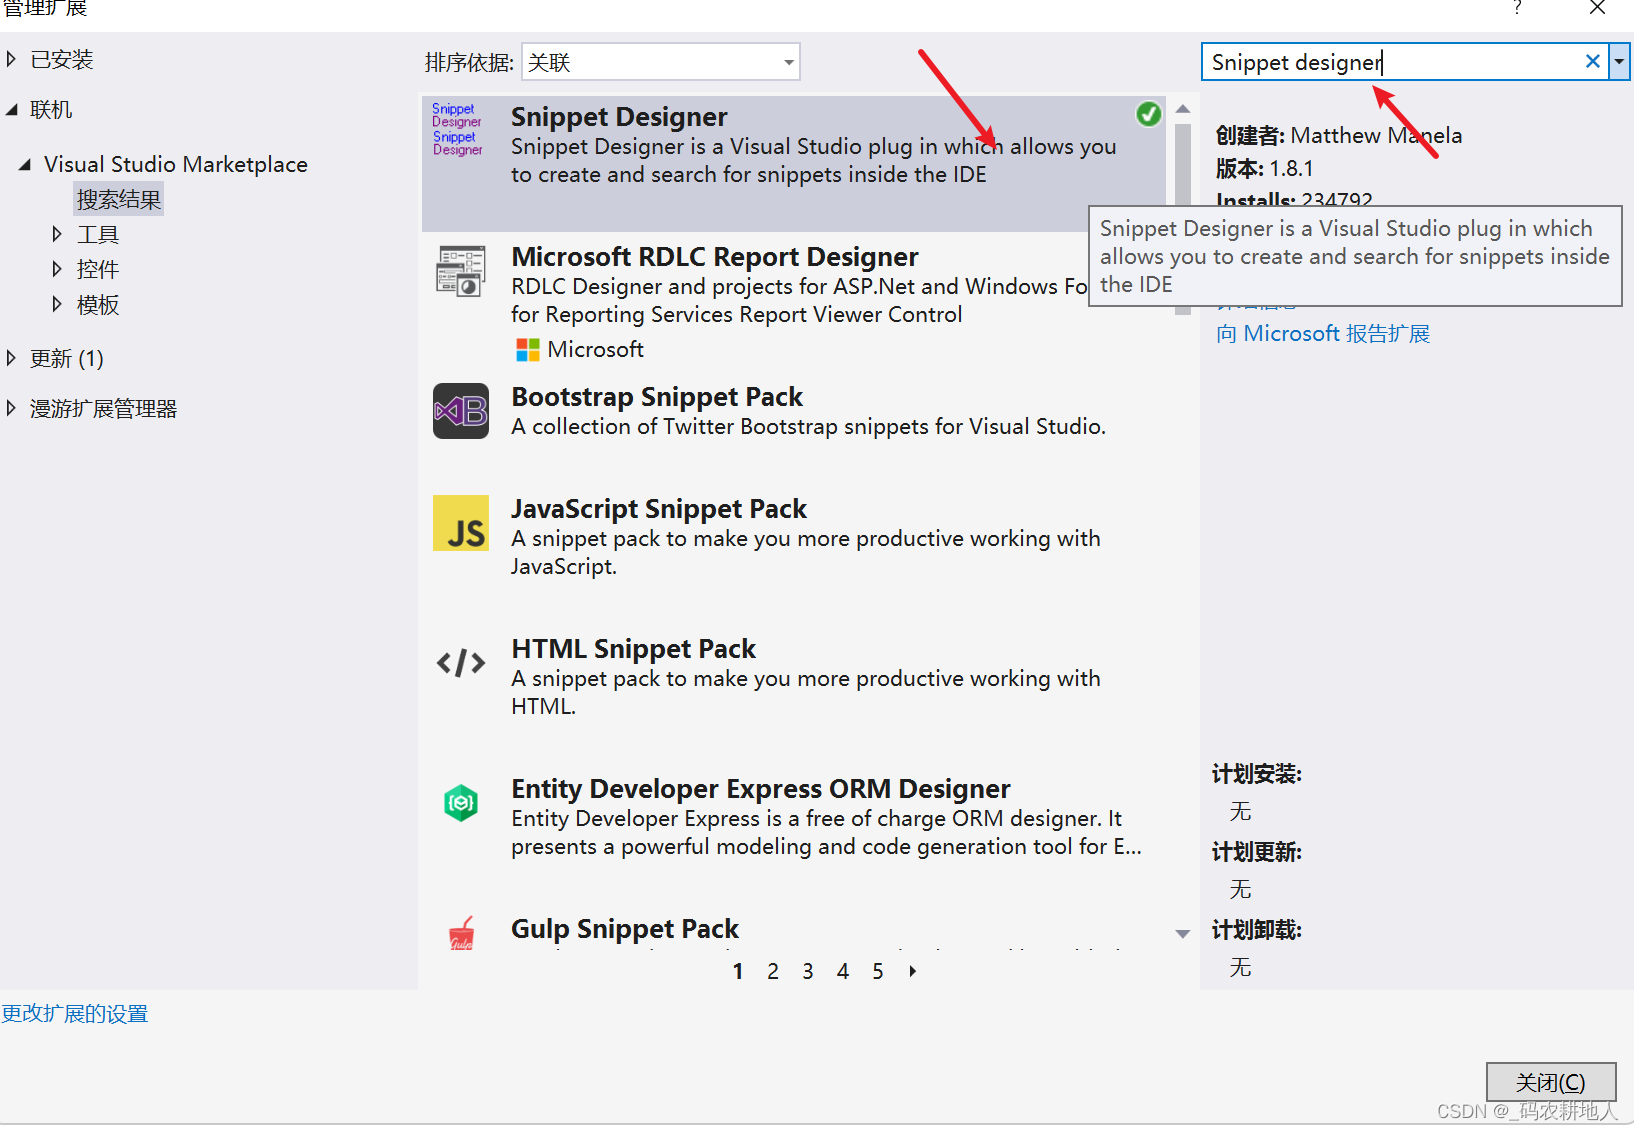Click the 更新 (1) tree label
This screenshot has height=1131, width=1634.
tap(67, 359)
